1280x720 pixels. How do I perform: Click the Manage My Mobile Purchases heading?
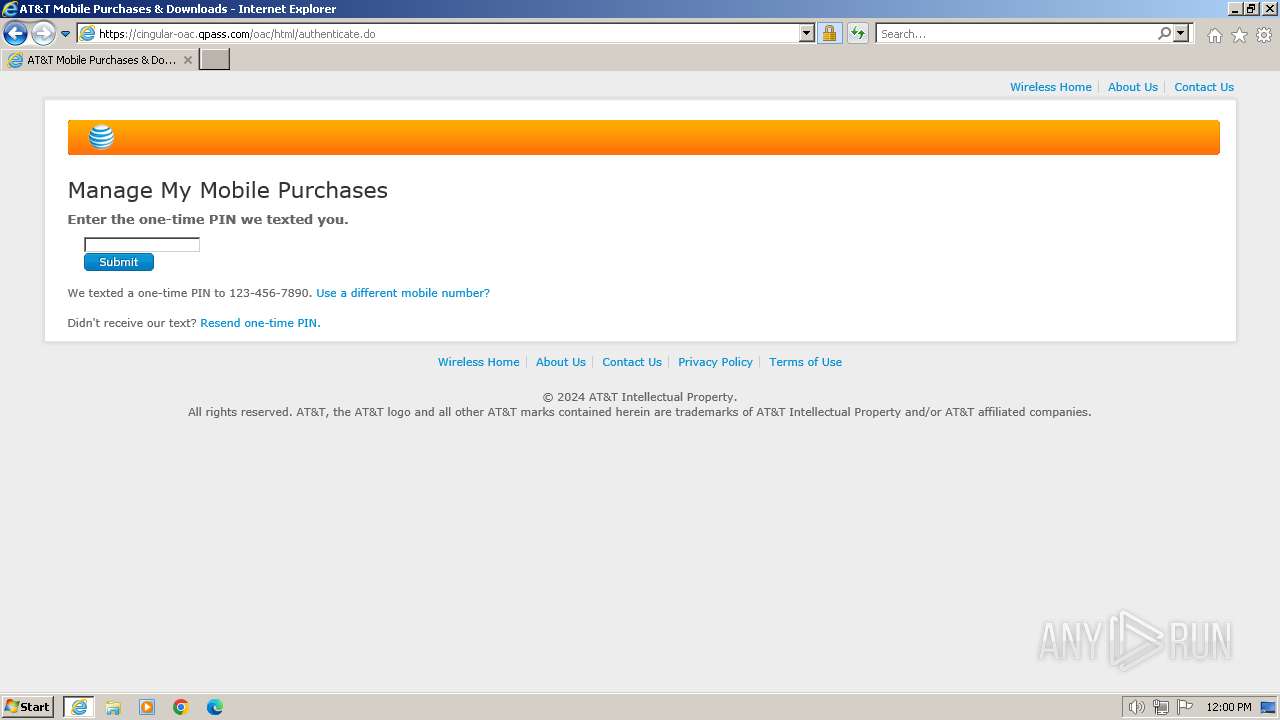click(227, 190)
